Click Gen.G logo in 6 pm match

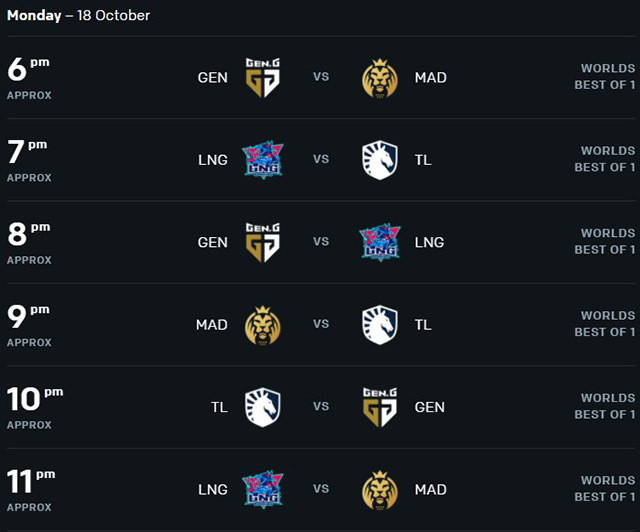[262, 77]
